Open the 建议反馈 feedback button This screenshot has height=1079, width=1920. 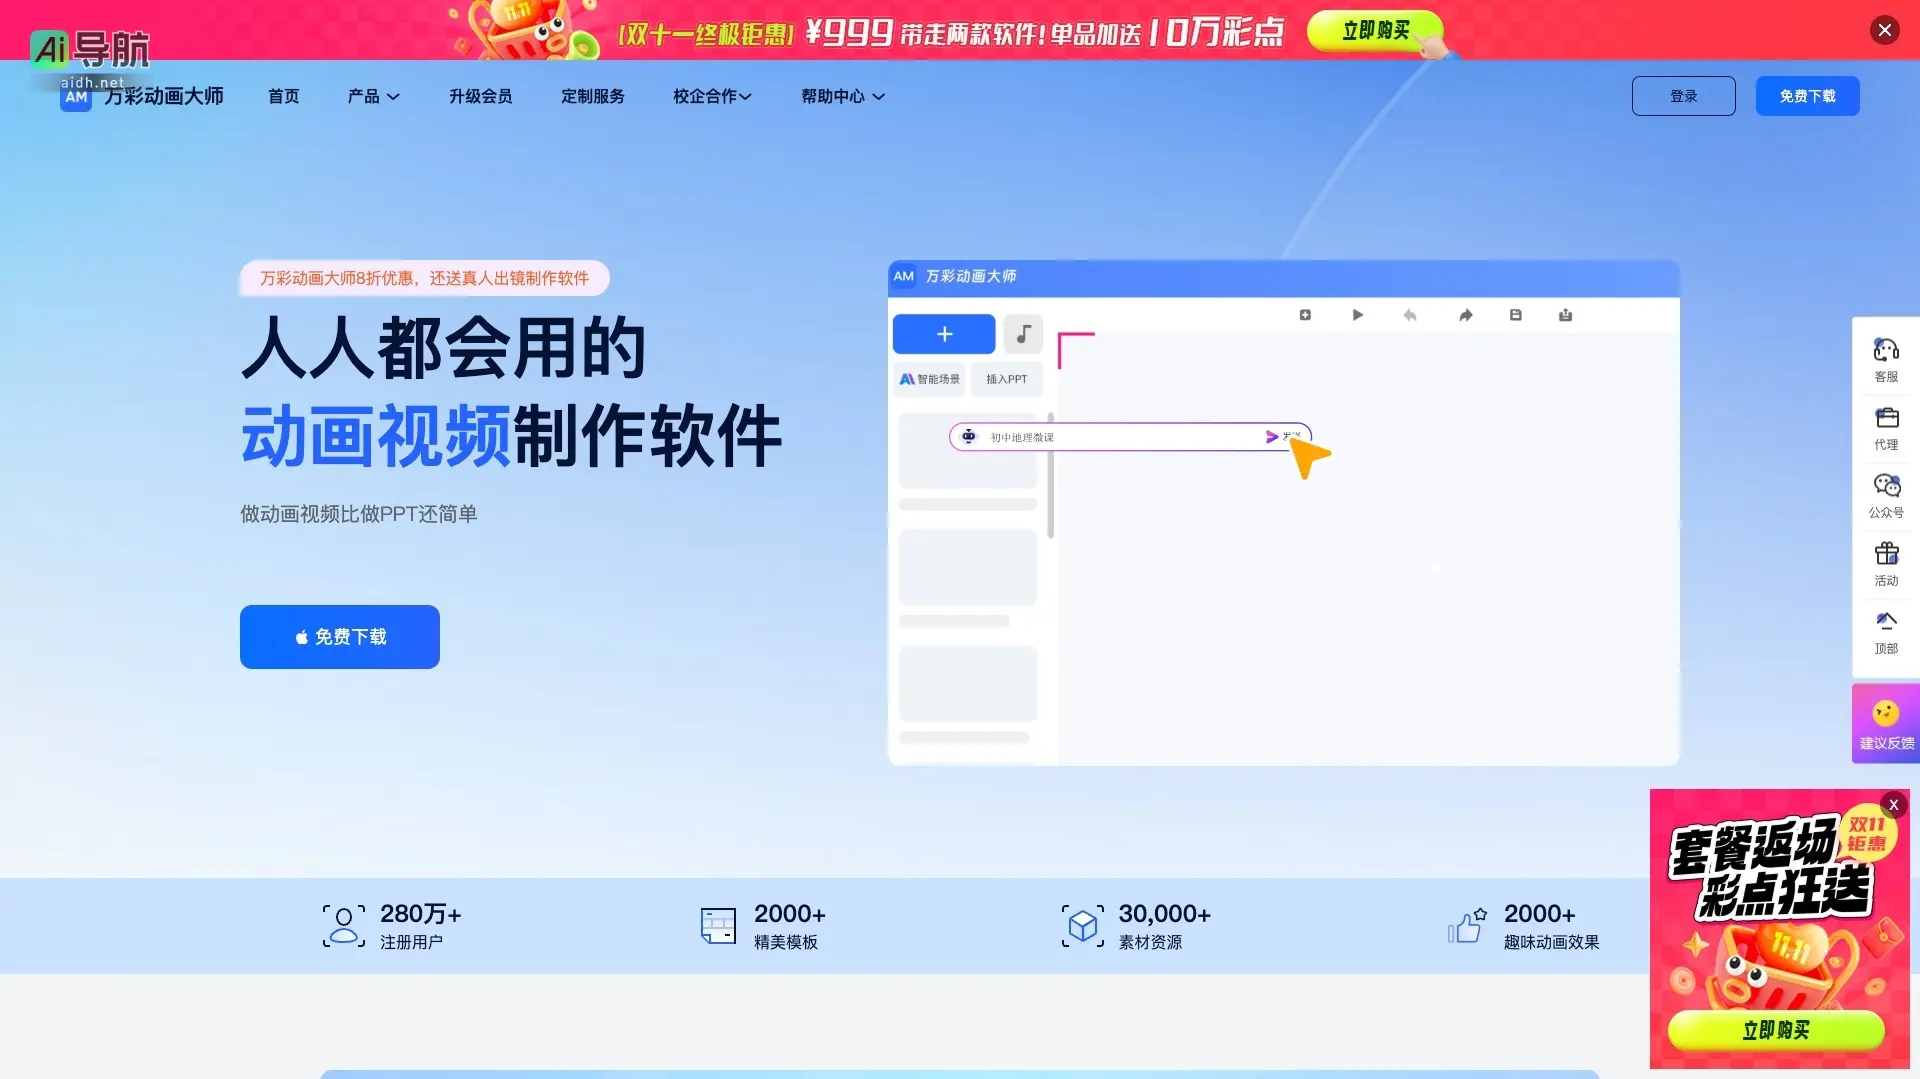1886,724
